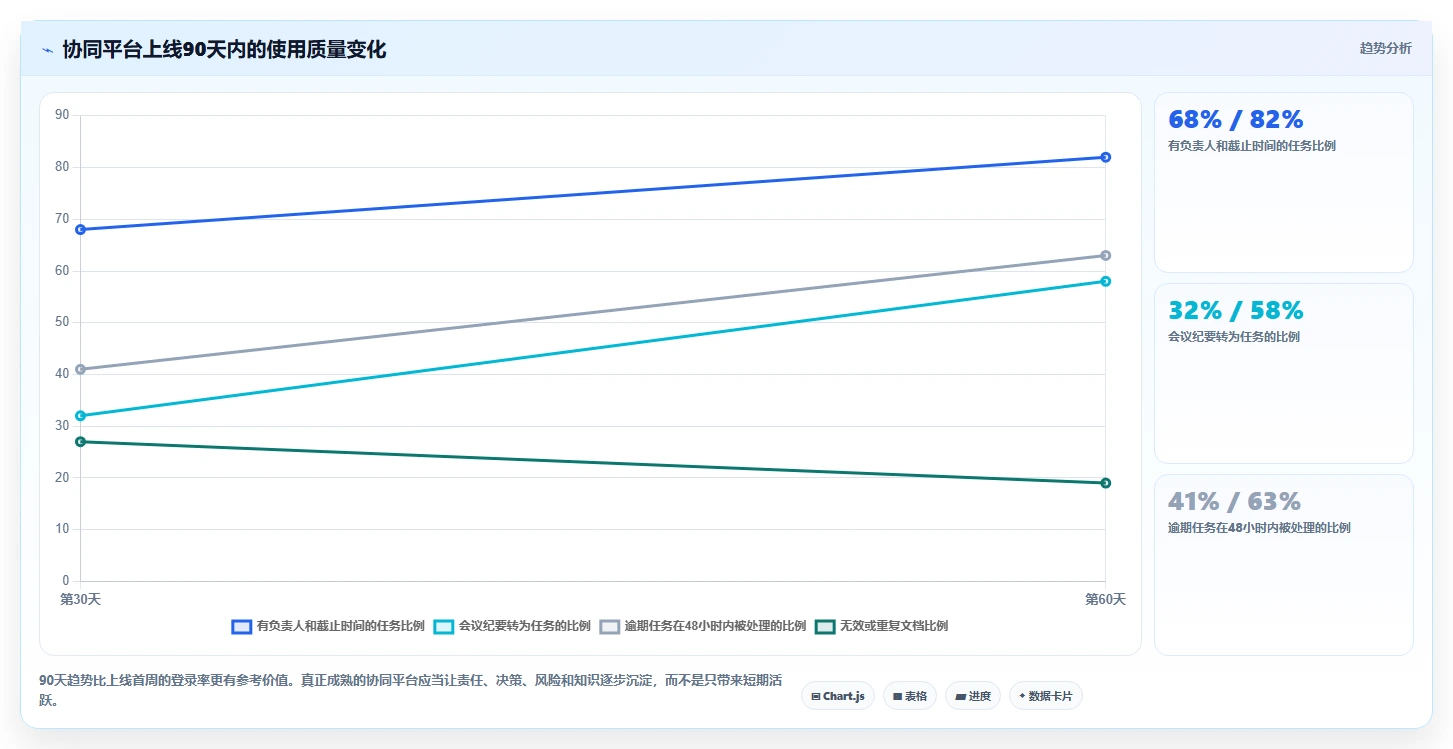
Task: Click the 第30天 x-axis label
Action: coord(80,599)
